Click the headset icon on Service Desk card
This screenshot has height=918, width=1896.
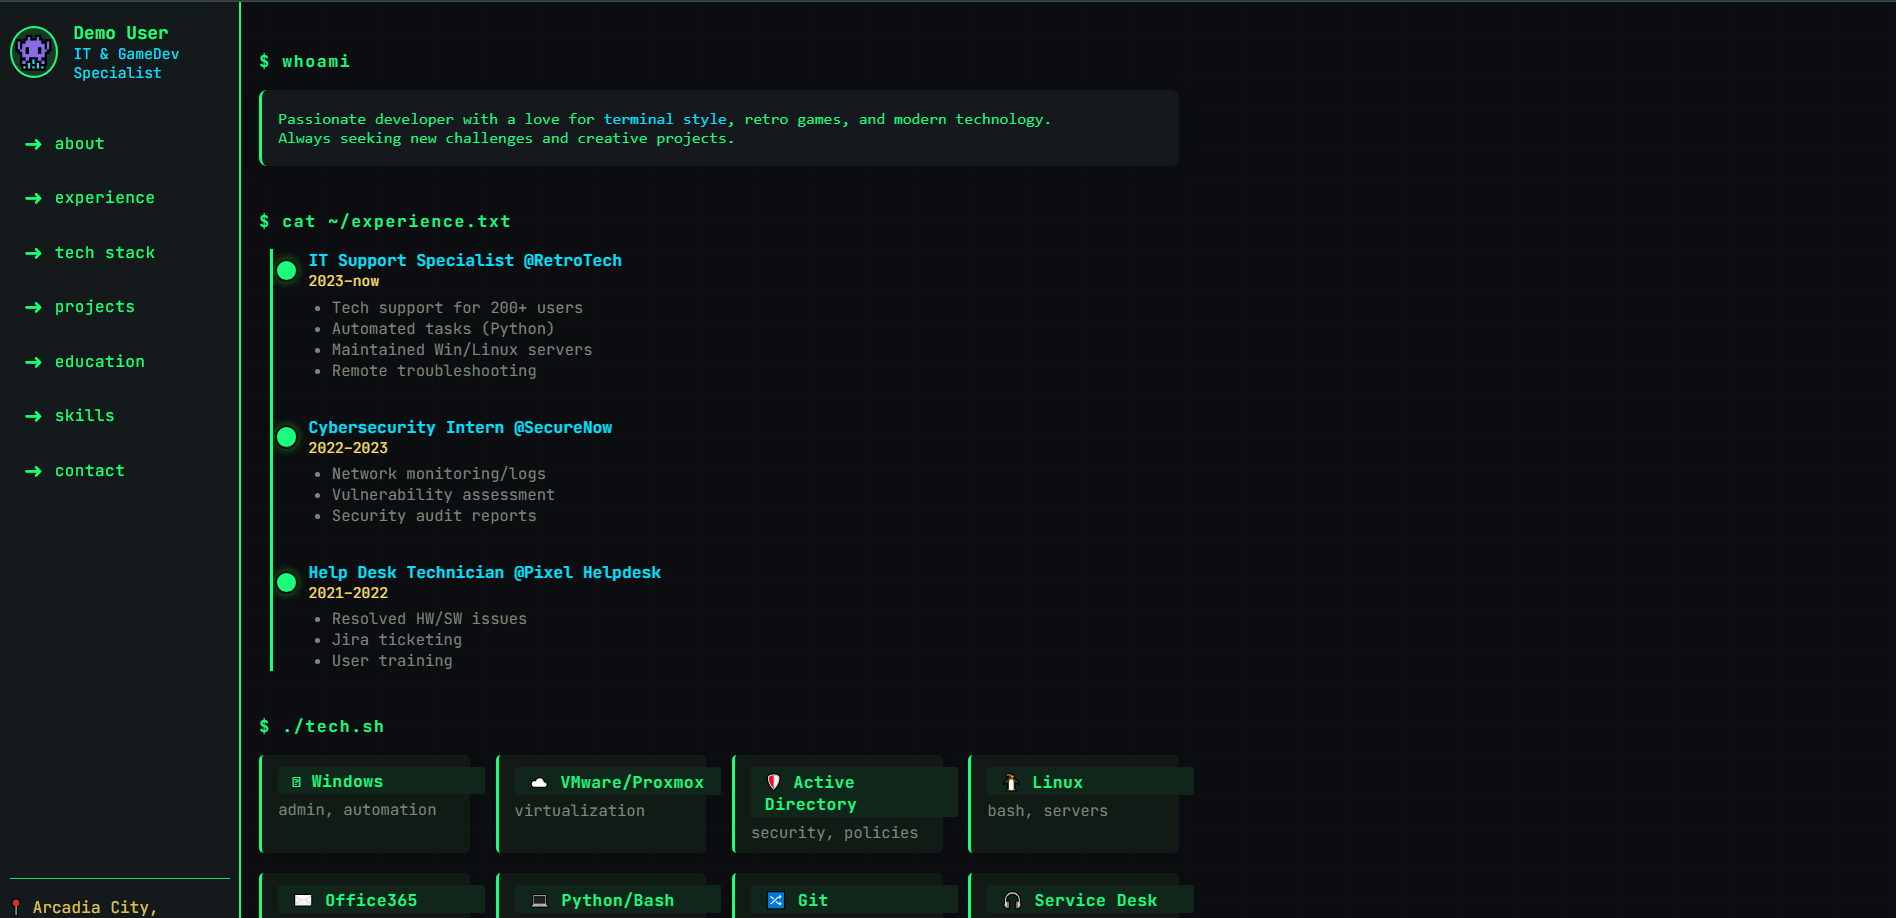1012,901
